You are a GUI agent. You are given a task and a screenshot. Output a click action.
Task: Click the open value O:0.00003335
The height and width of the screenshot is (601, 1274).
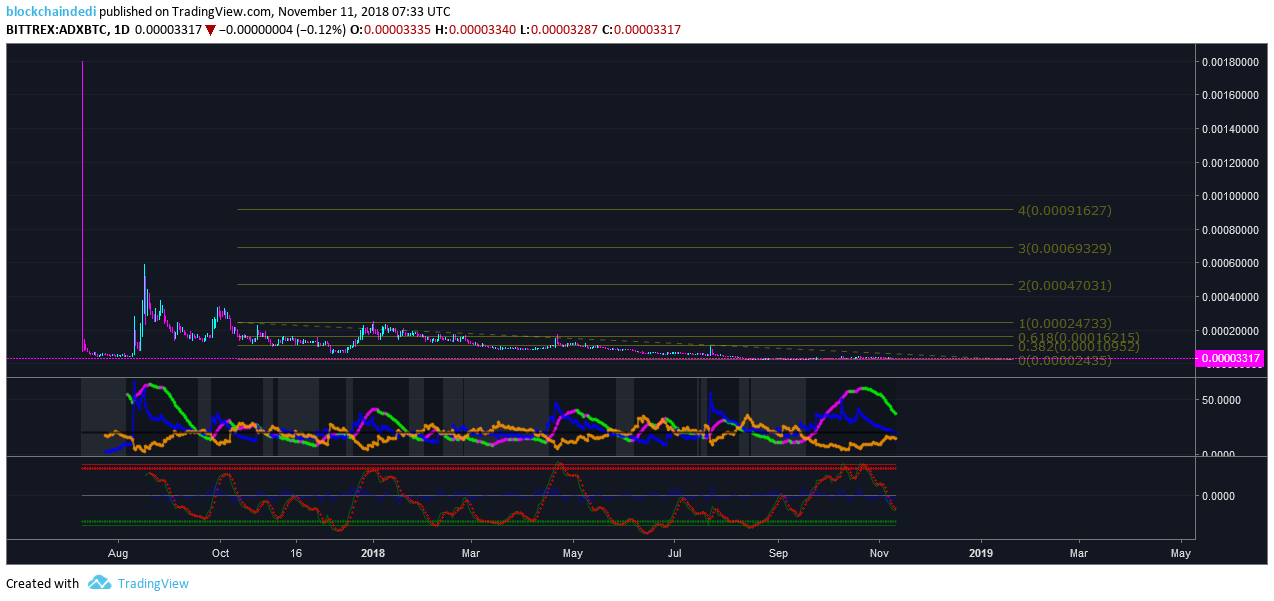[x=391, y=30]
